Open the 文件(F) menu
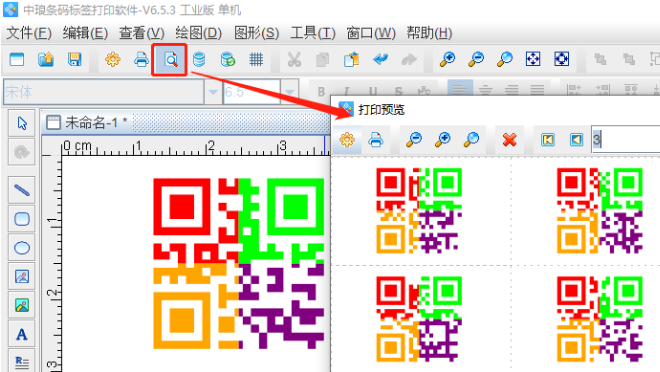The image size is (660, 372). click(29, 33)
